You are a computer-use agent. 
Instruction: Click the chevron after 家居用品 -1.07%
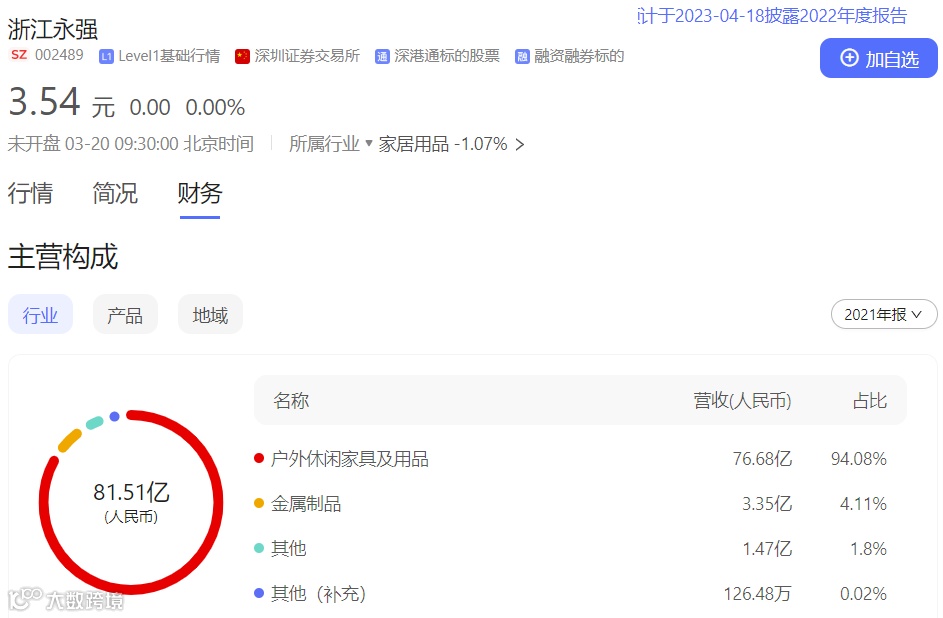pos(520,145)
